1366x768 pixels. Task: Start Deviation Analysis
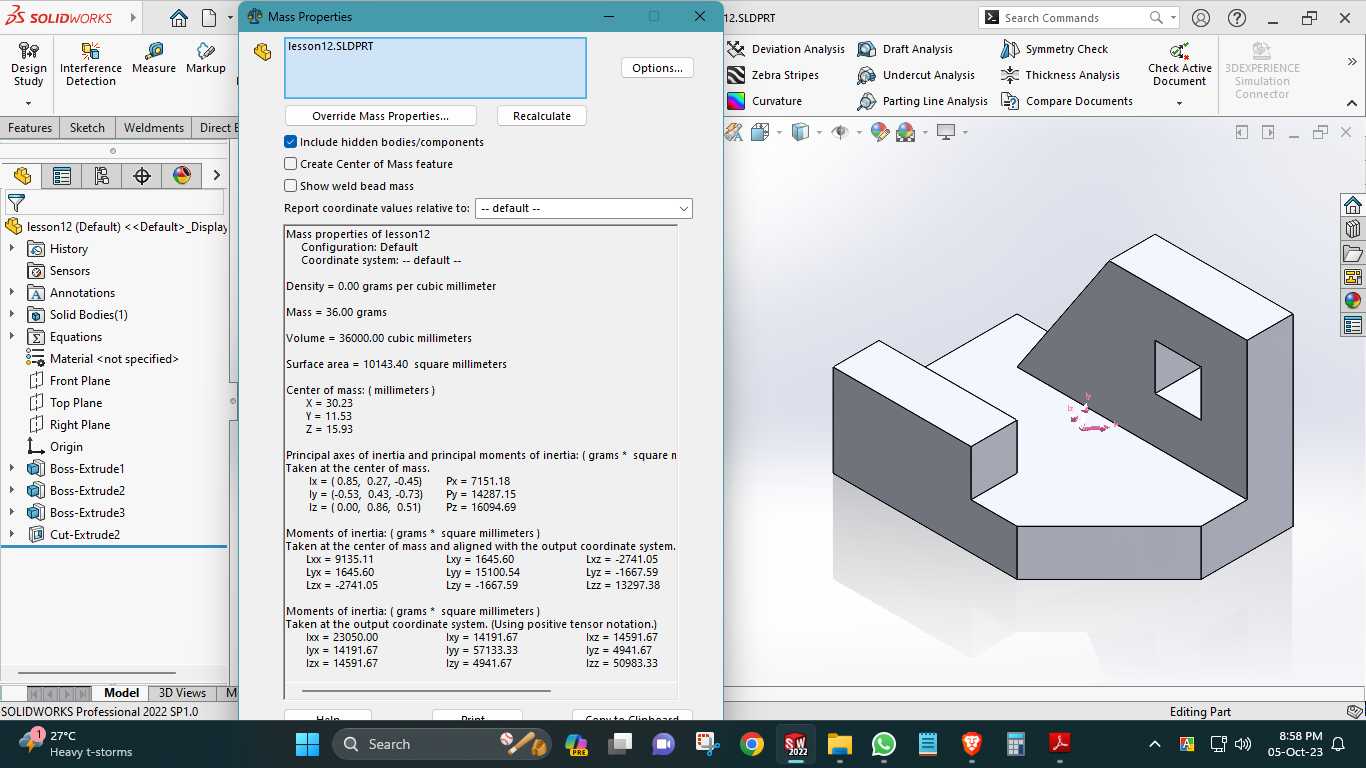[786, 49]
